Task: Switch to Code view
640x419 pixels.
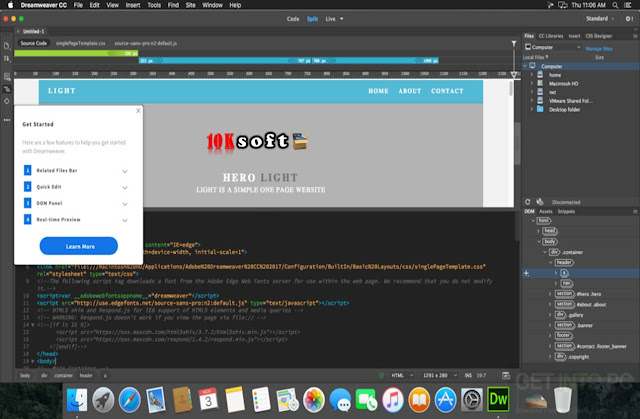Action: (x=293, y=19)
